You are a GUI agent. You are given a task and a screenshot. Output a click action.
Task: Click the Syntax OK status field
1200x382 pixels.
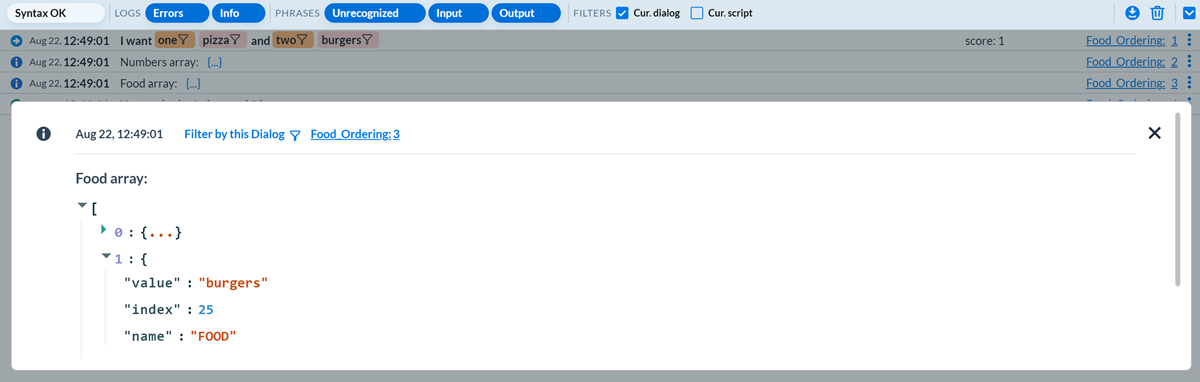tap(55, 13)
